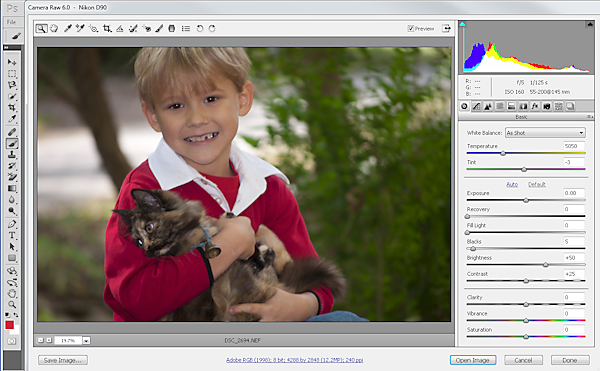Click the zoom in plus button
Image resolution: width=600 pixels, height=371 pixels.
[49, 340]
